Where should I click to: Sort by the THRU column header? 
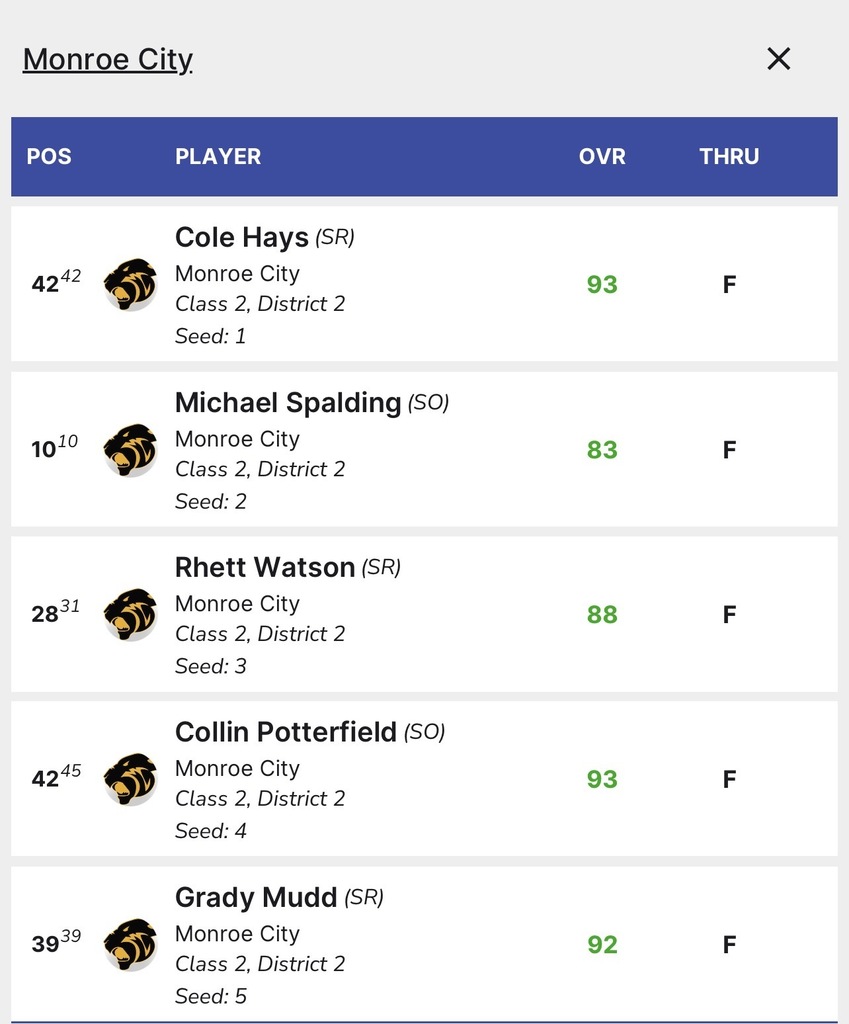[x=729, y=156]
